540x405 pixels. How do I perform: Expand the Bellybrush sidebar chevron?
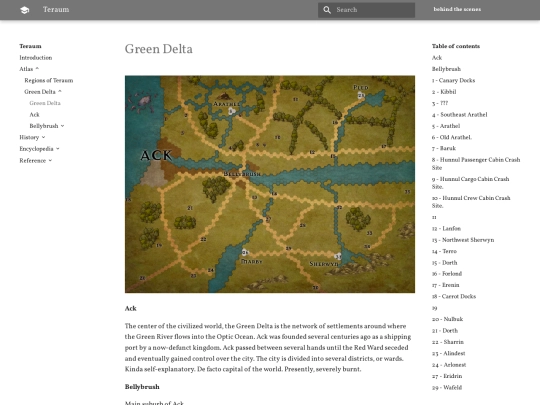click(x=63, y=126)
